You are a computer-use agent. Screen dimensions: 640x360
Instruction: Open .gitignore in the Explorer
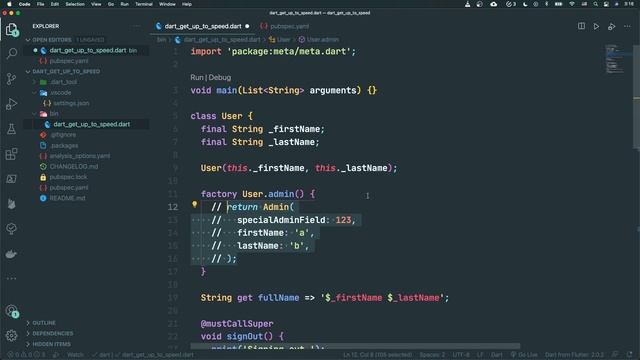(x=63, y=135)
